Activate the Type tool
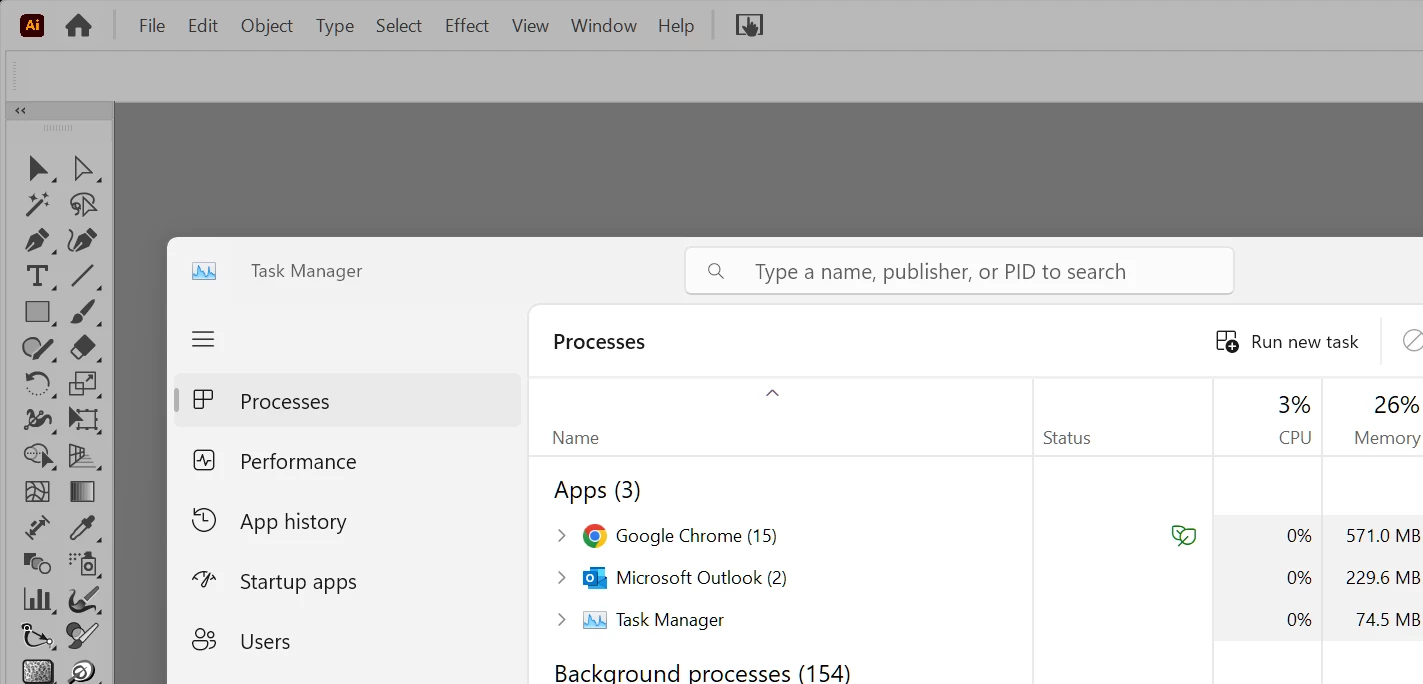 [38, 276]
